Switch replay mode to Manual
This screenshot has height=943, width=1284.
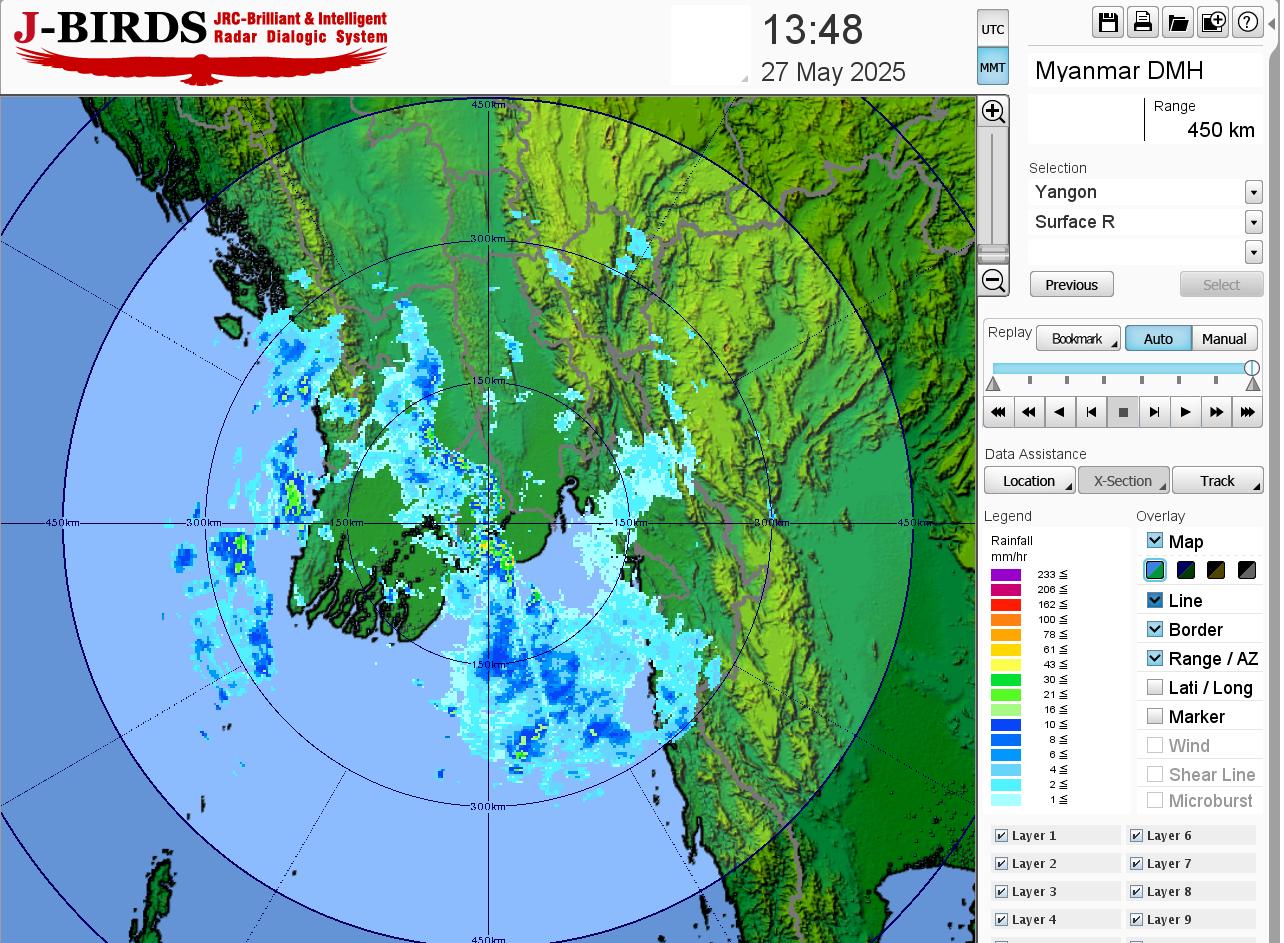point(1224,339)
